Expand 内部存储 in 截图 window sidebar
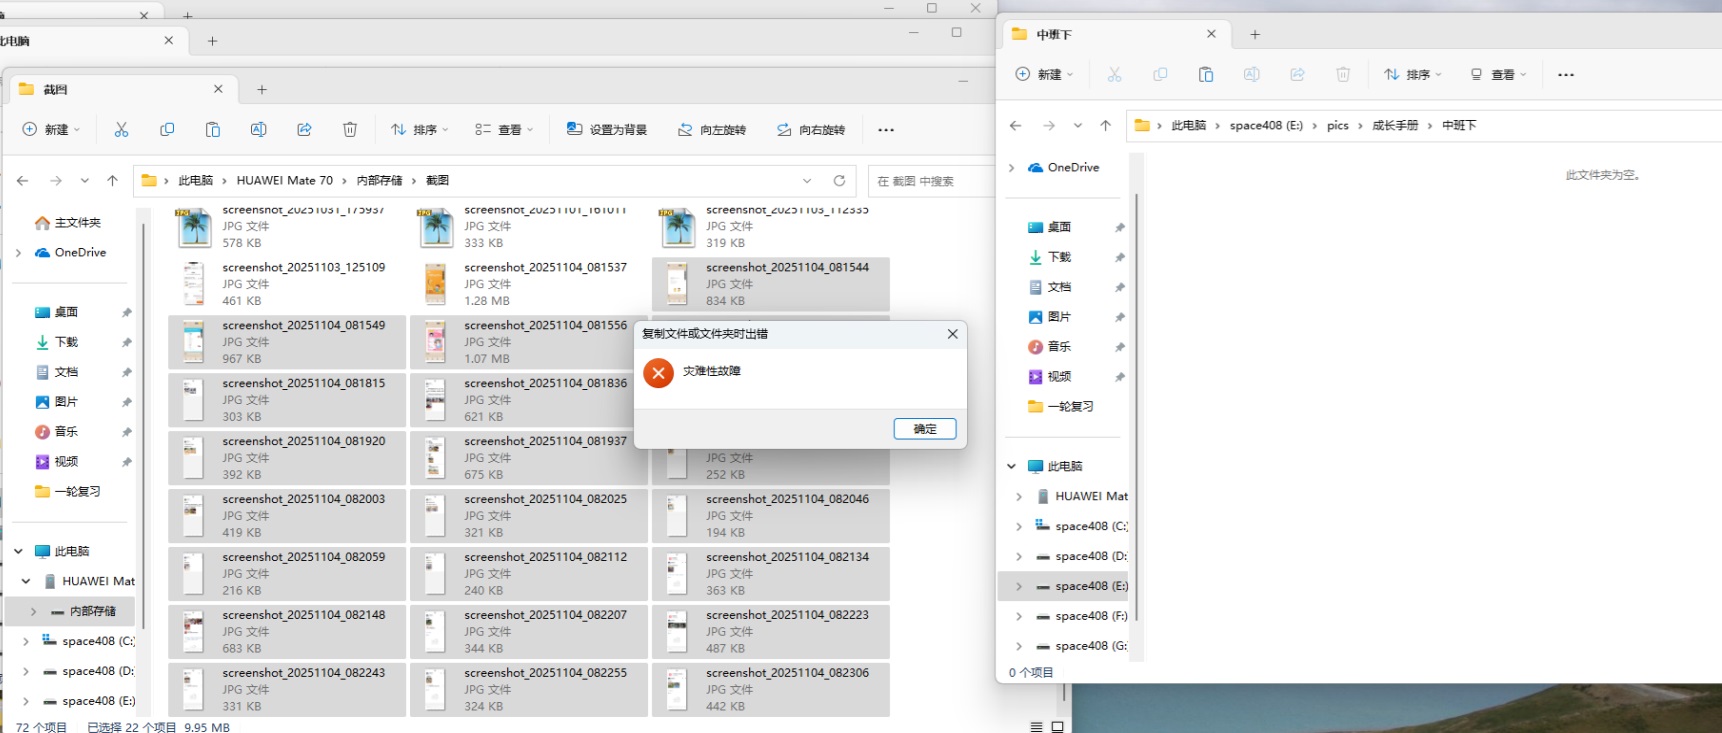The height and width of the screenshot is (733, 1722). (33, 611)
